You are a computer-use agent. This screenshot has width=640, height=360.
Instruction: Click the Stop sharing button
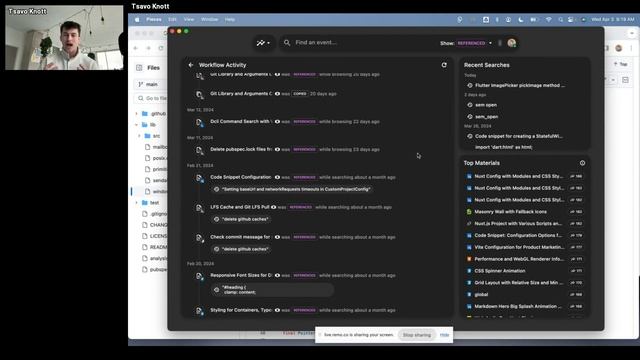(x=417, y=335)
